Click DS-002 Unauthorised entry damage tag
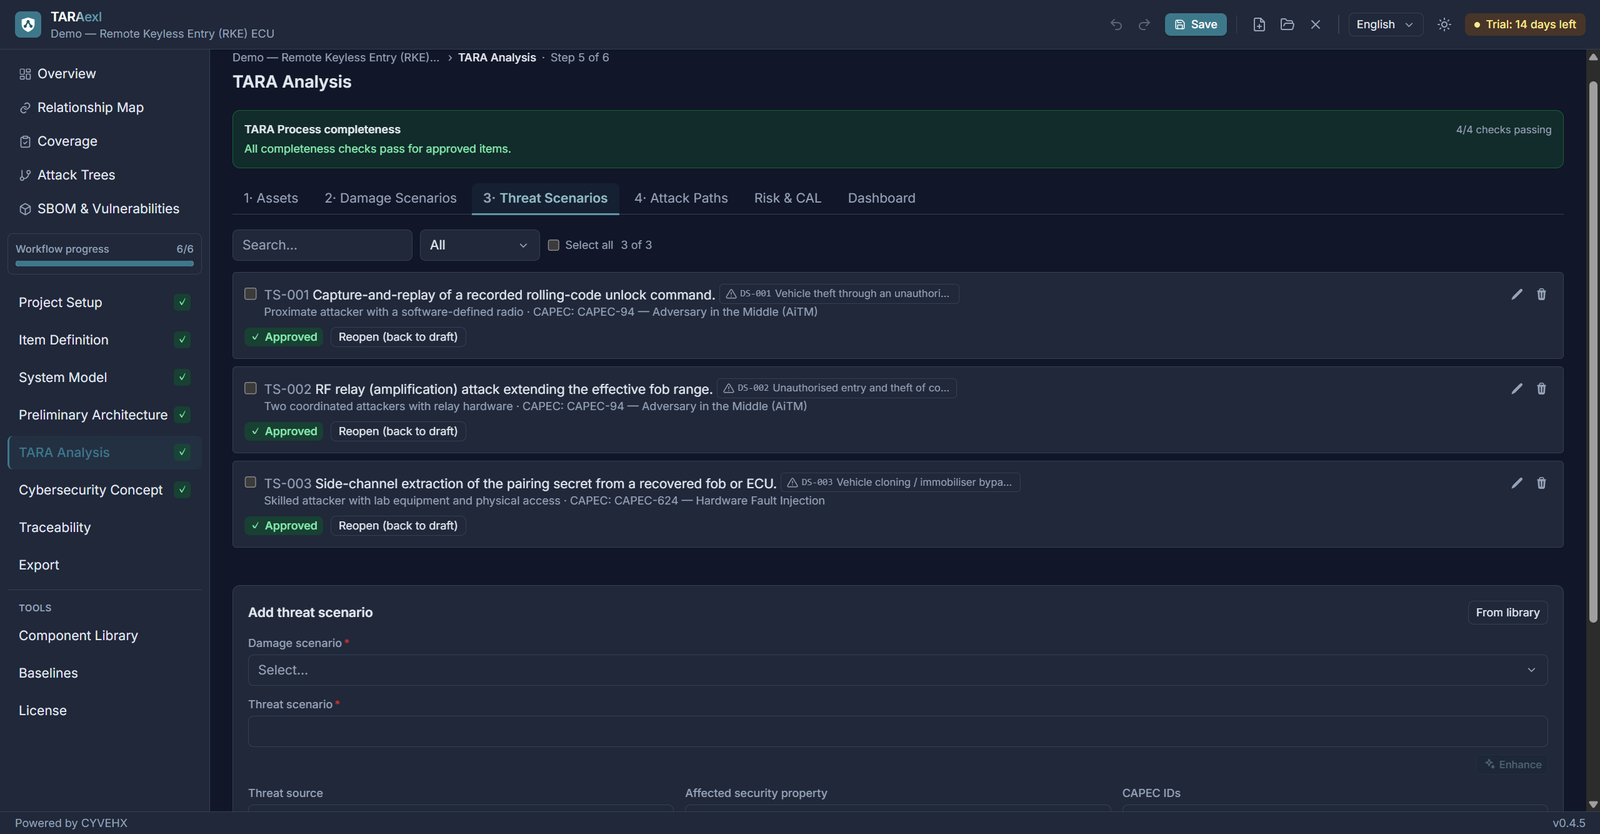This screenshot has width=1600, height=834. click(x=837, y=388)
